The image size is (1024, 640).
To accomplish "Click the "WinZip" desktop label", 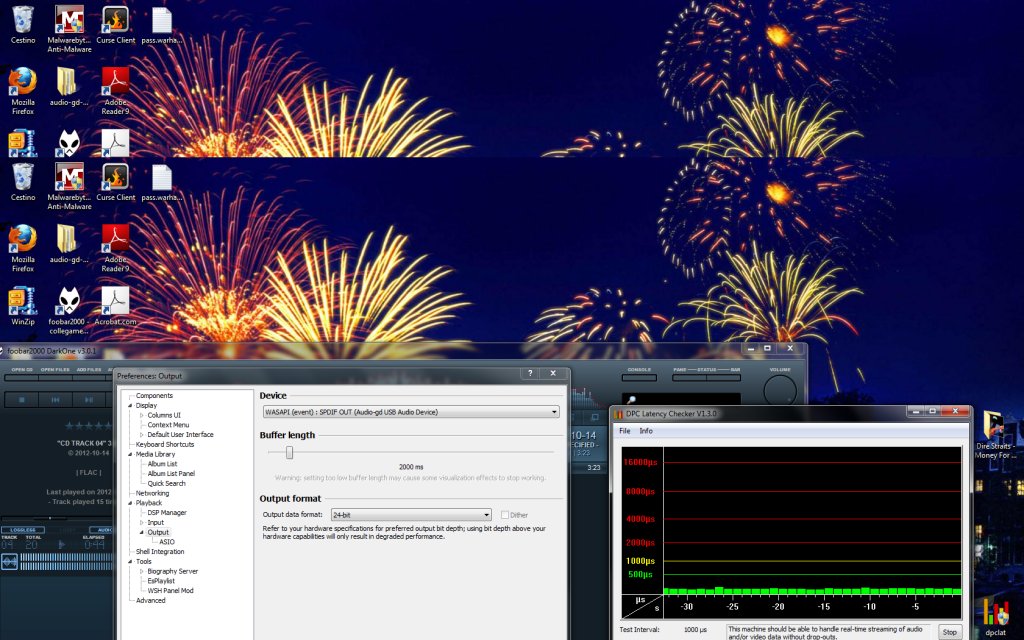I will click(23, 322).
